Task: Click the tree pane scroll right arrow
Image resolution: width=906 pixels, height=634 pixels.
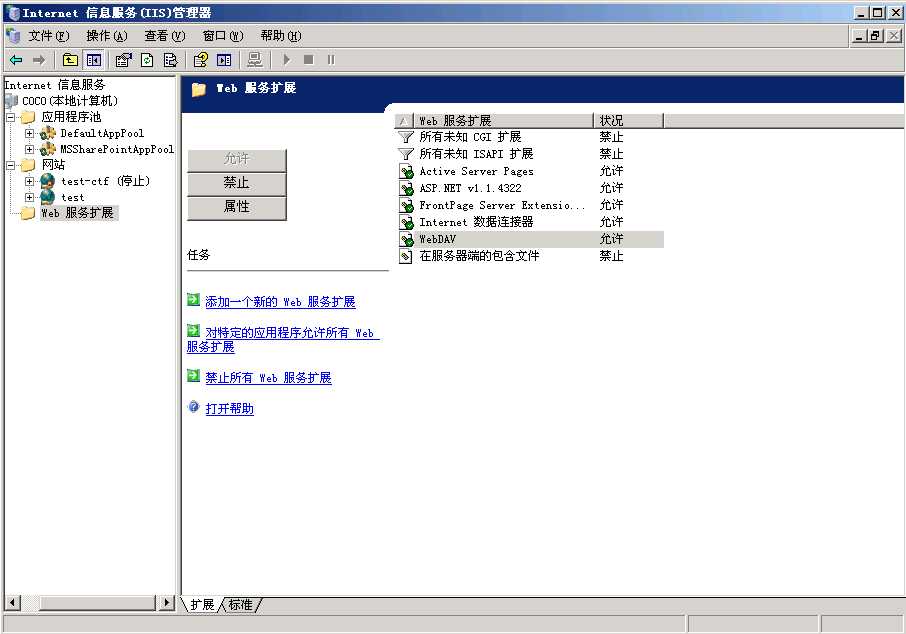Action: click(x=166, y=603)
